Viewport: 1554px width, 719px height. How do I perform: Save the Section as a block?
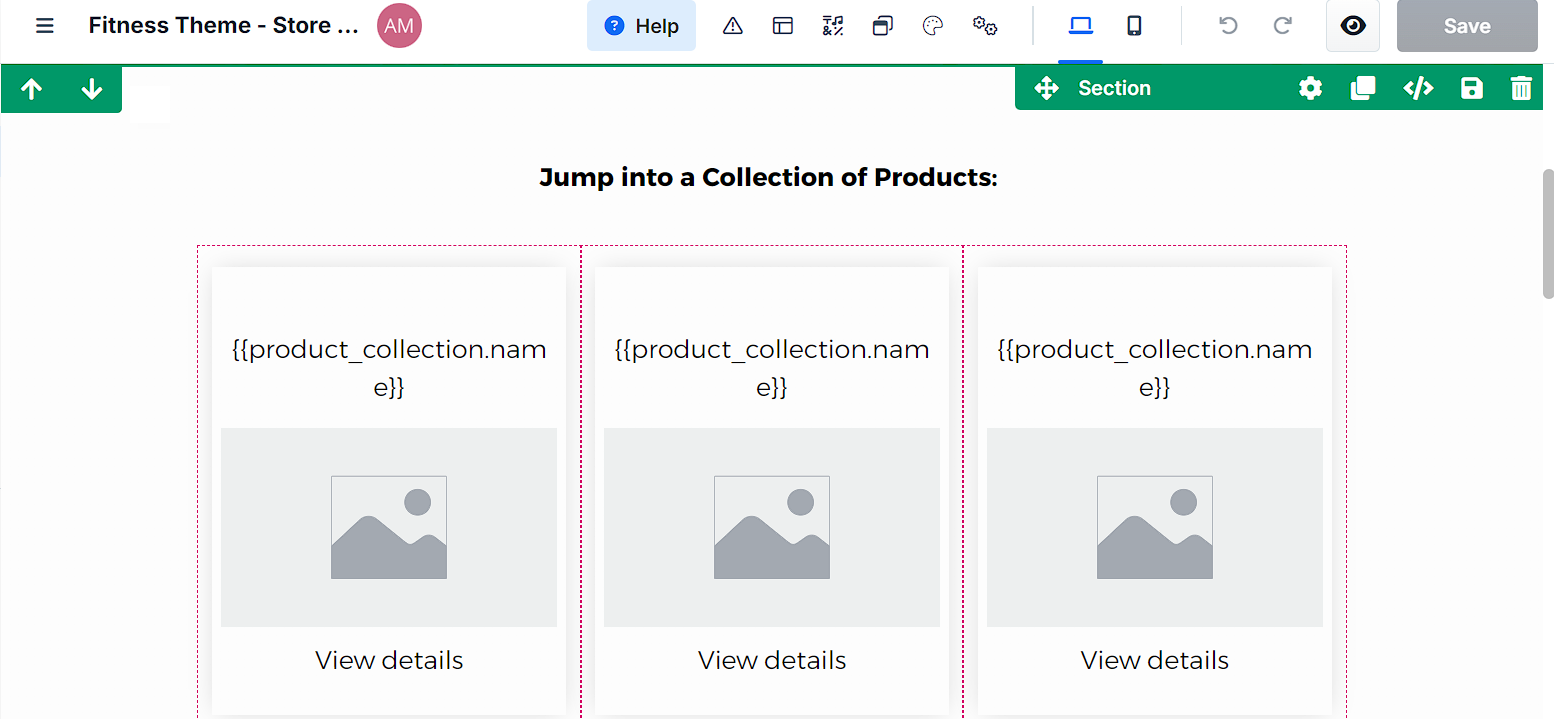(x=1470, y=88)
